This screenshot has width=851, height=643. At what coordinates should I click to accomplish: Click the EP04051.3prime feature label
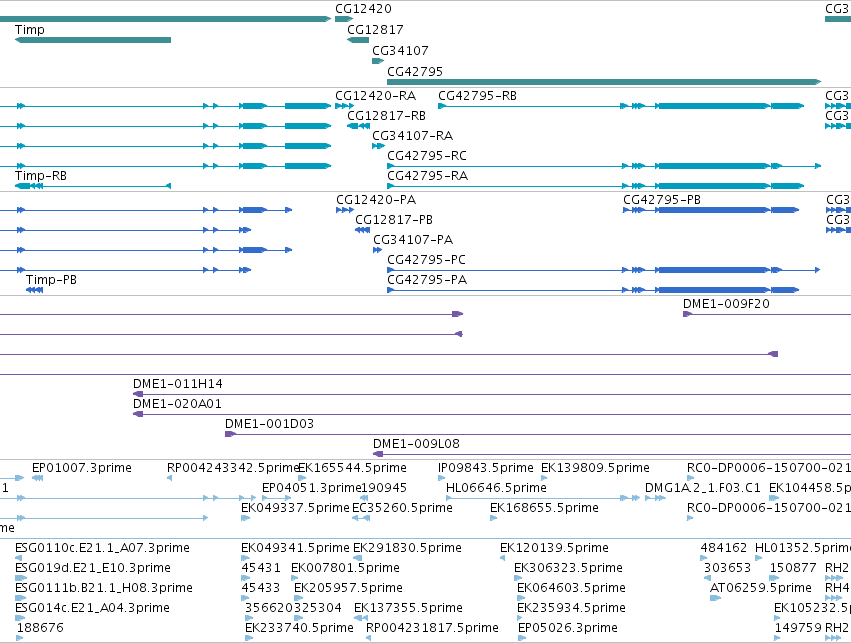point(312,488)
